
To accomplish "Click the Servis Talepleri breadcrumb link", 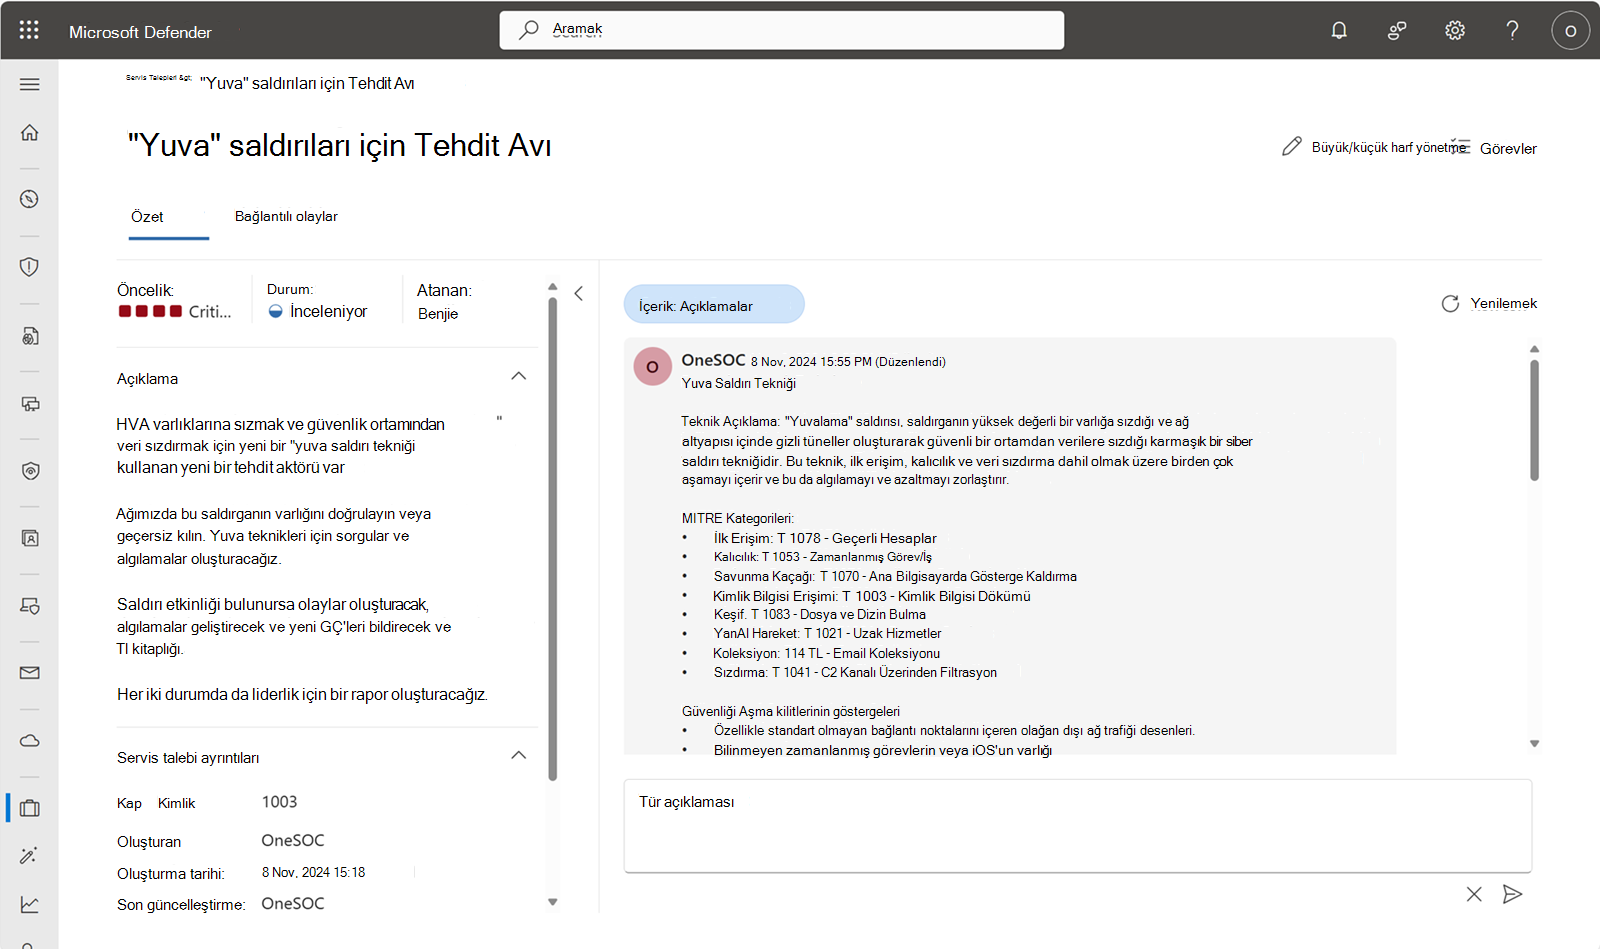I will pos(159,77).
